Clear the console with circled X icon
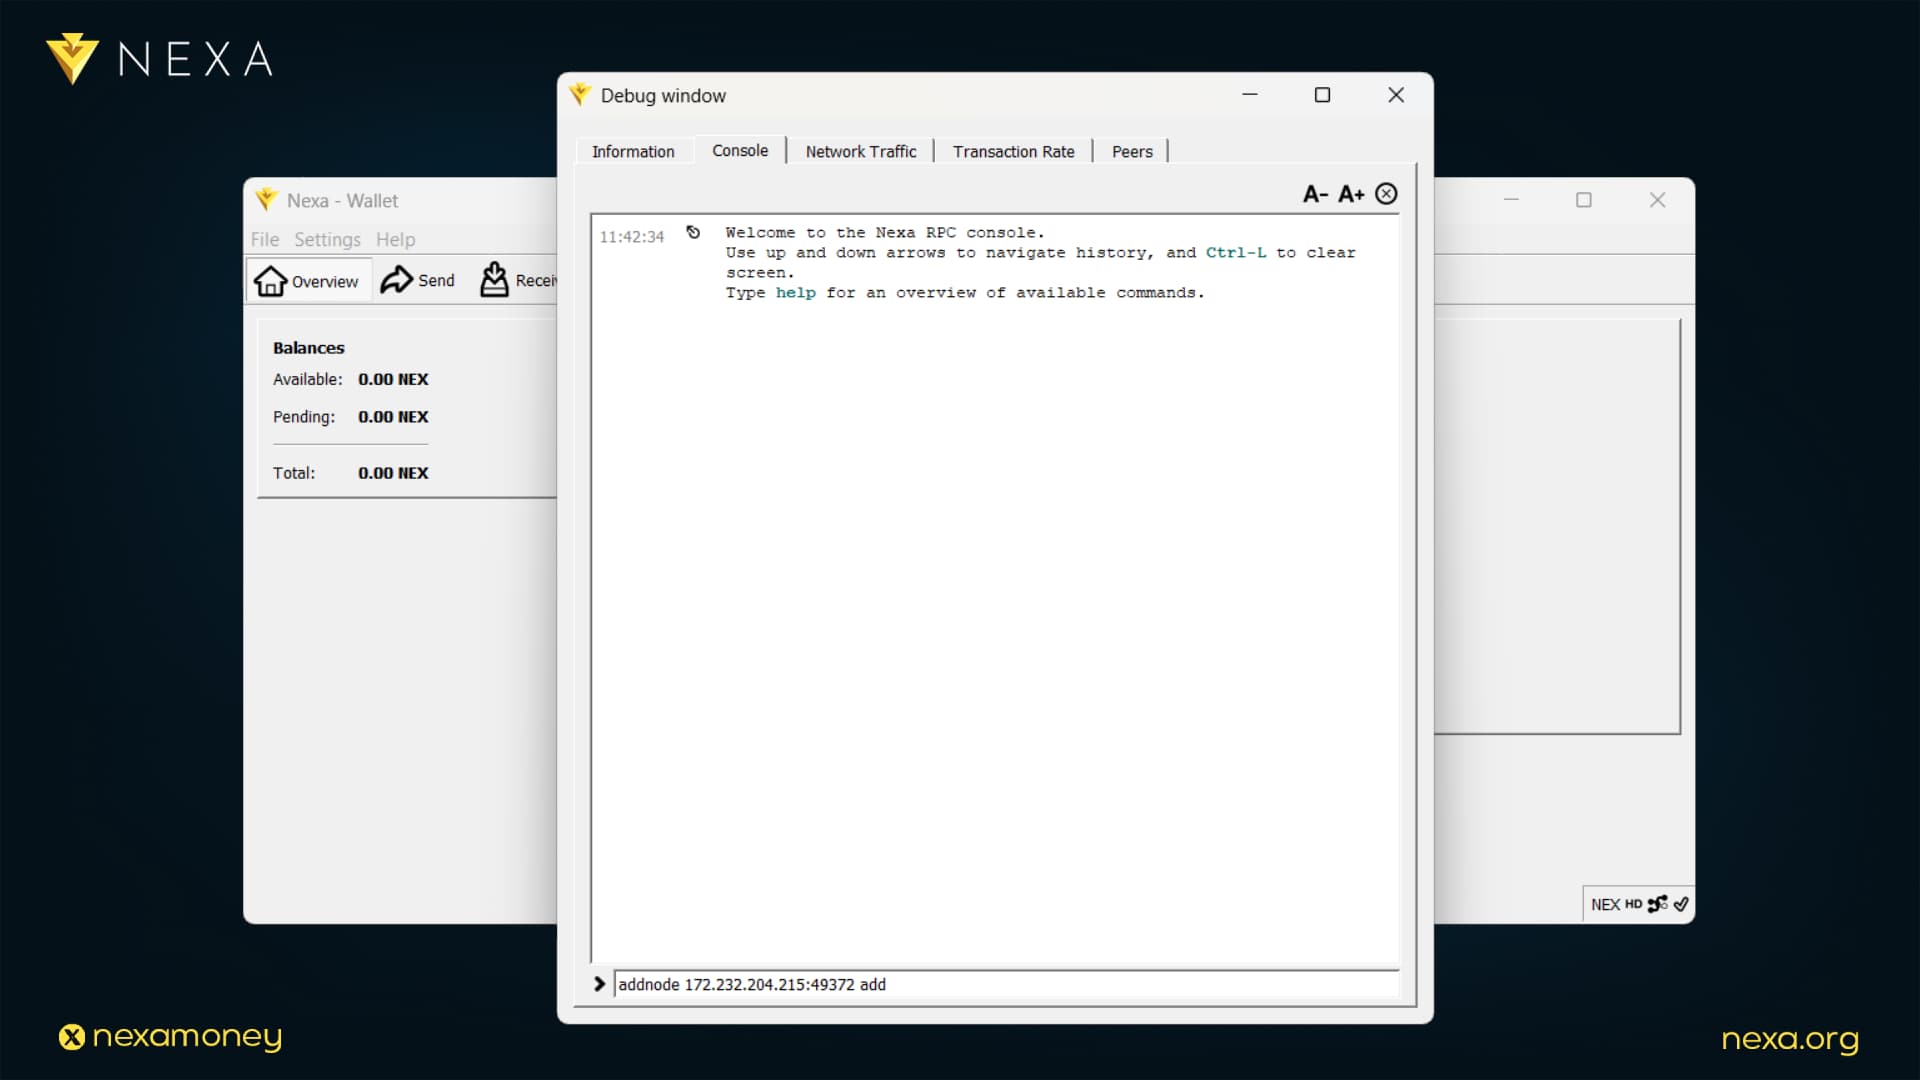The height and width of the screenshot is (1080, 1920). [1386, 194]
